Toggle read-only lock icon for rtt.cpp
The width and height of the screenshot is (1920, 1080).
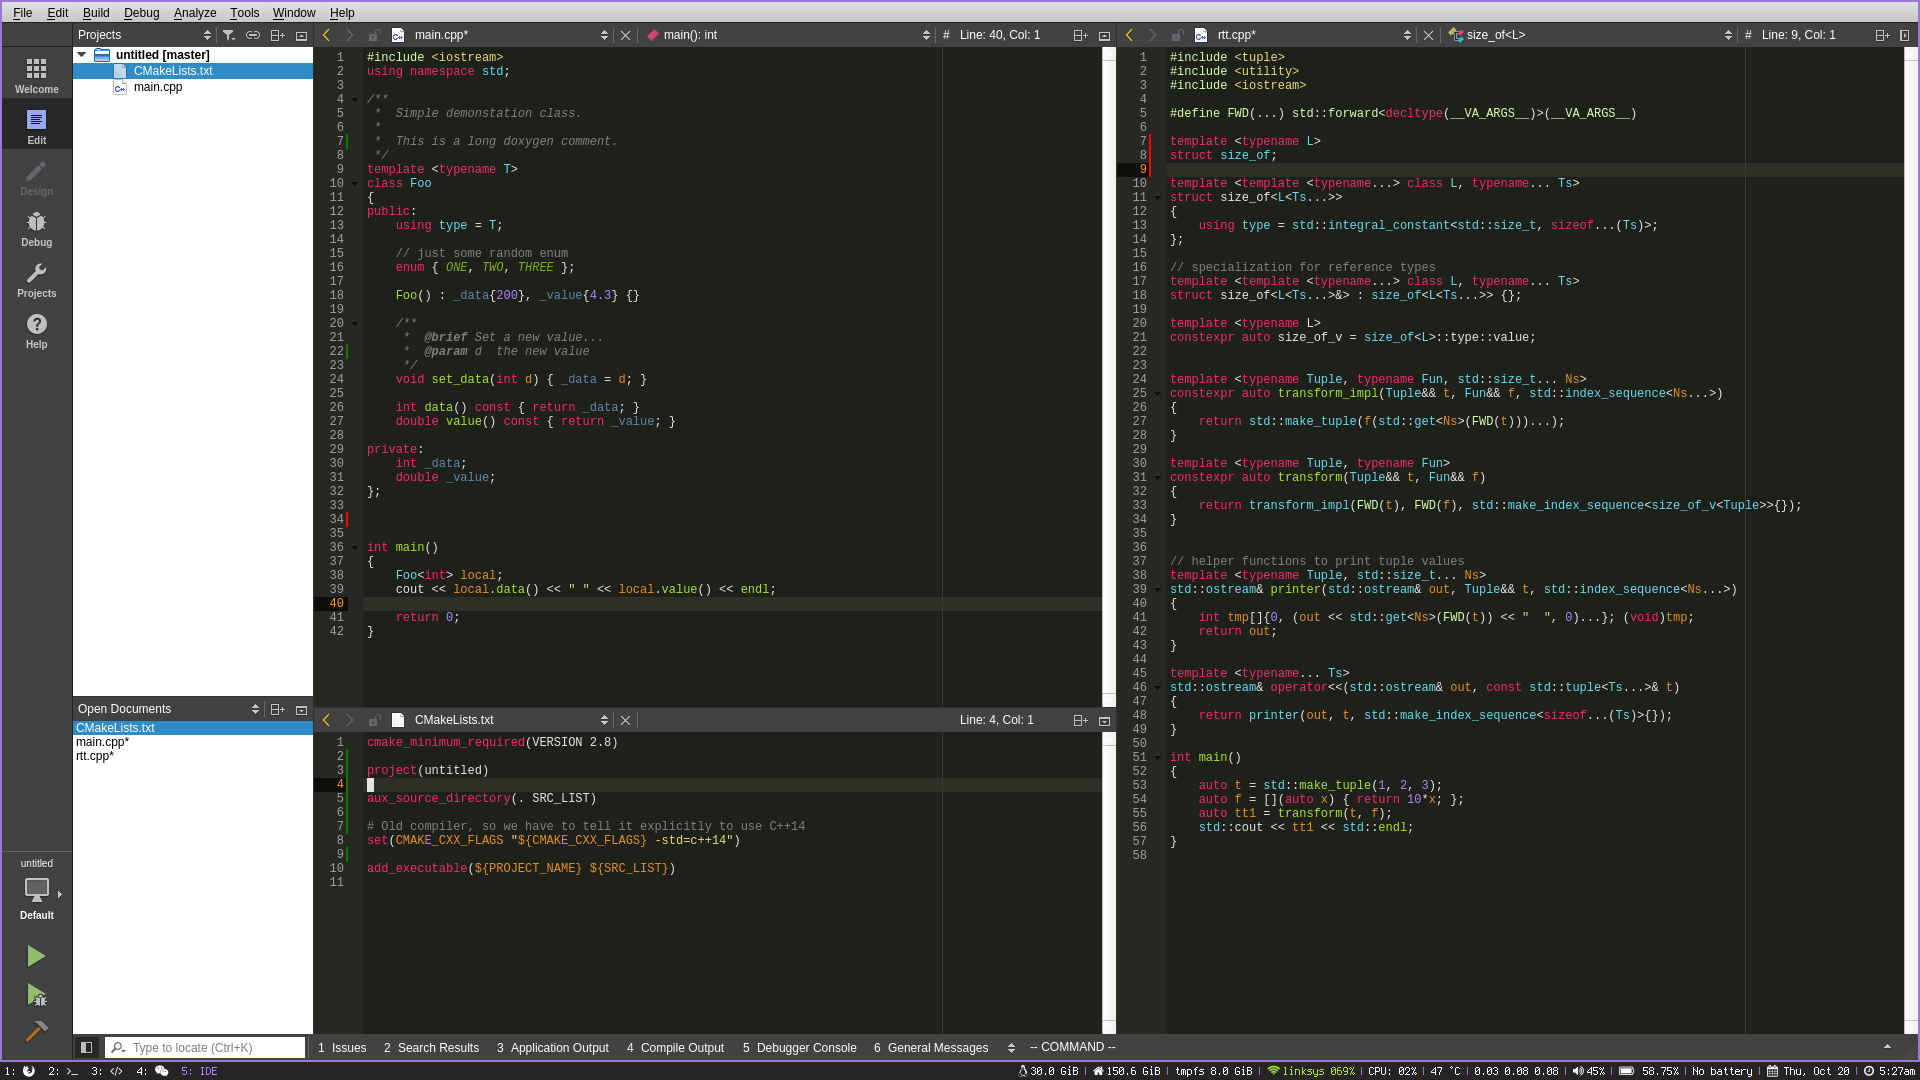[x=1177, y=35]
